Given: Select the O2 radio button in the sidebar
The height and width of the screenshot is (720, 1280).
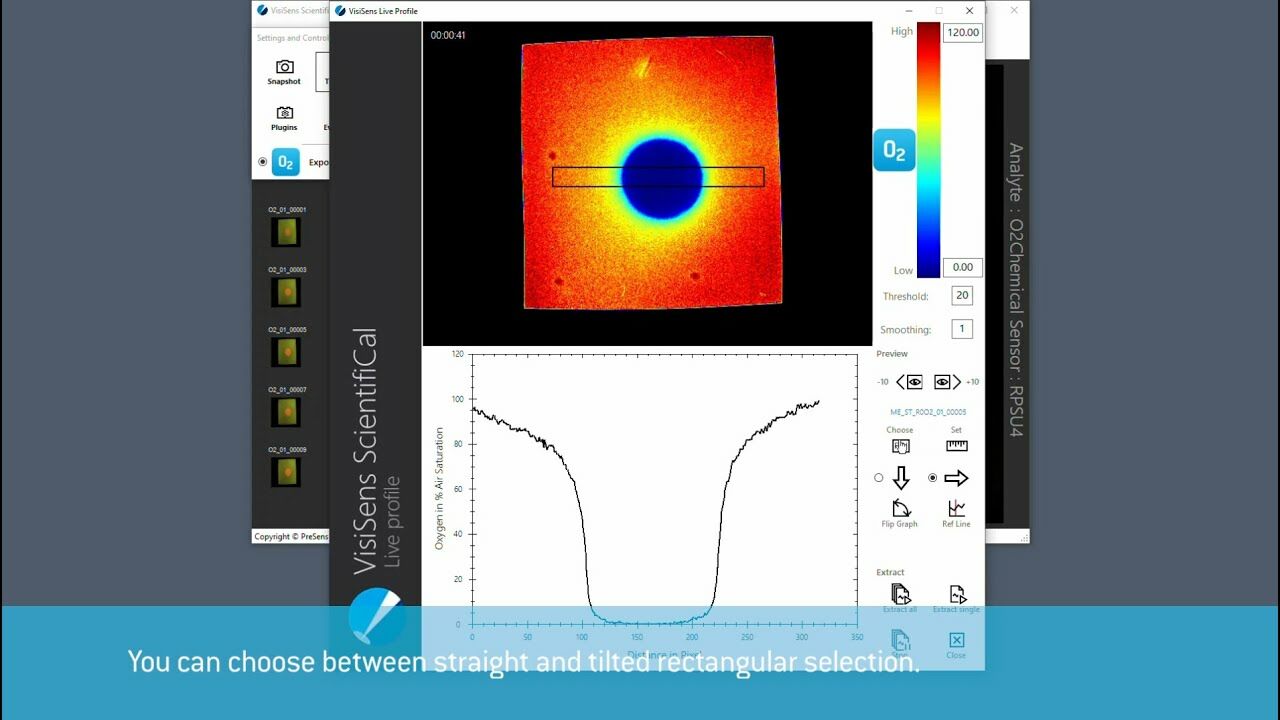Looking at the screenshot, I should coord(262,161).
